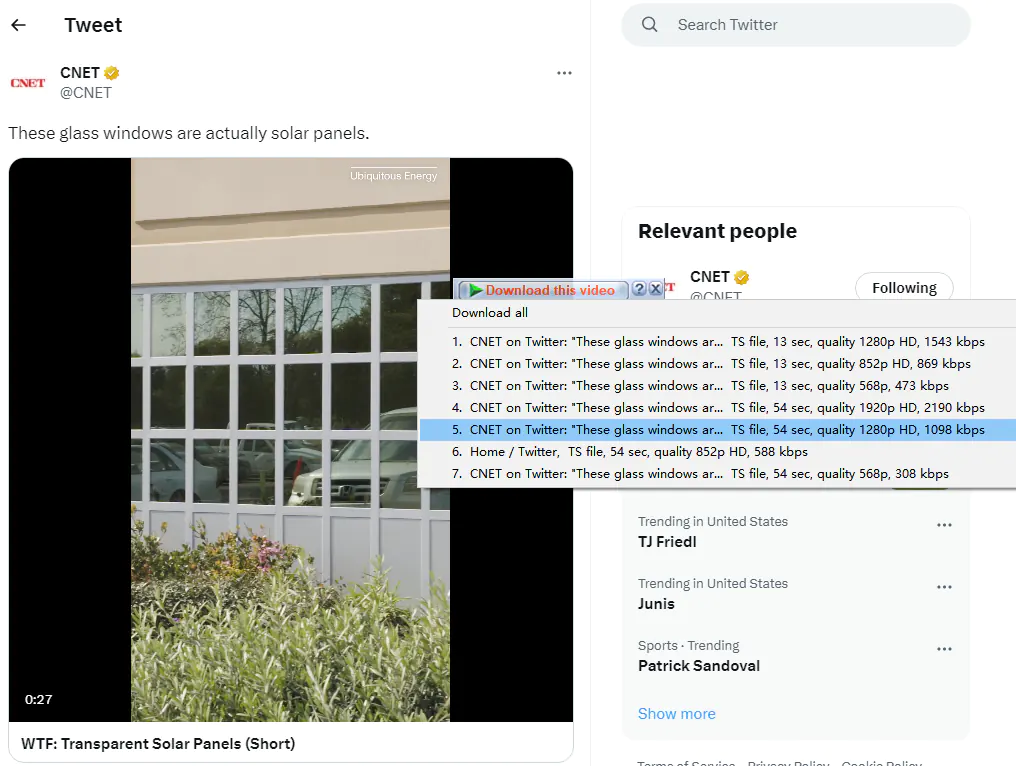
Task: Select the highlighted 1280p HD 1098 kbps item
Action: click(x=717, y=430)
